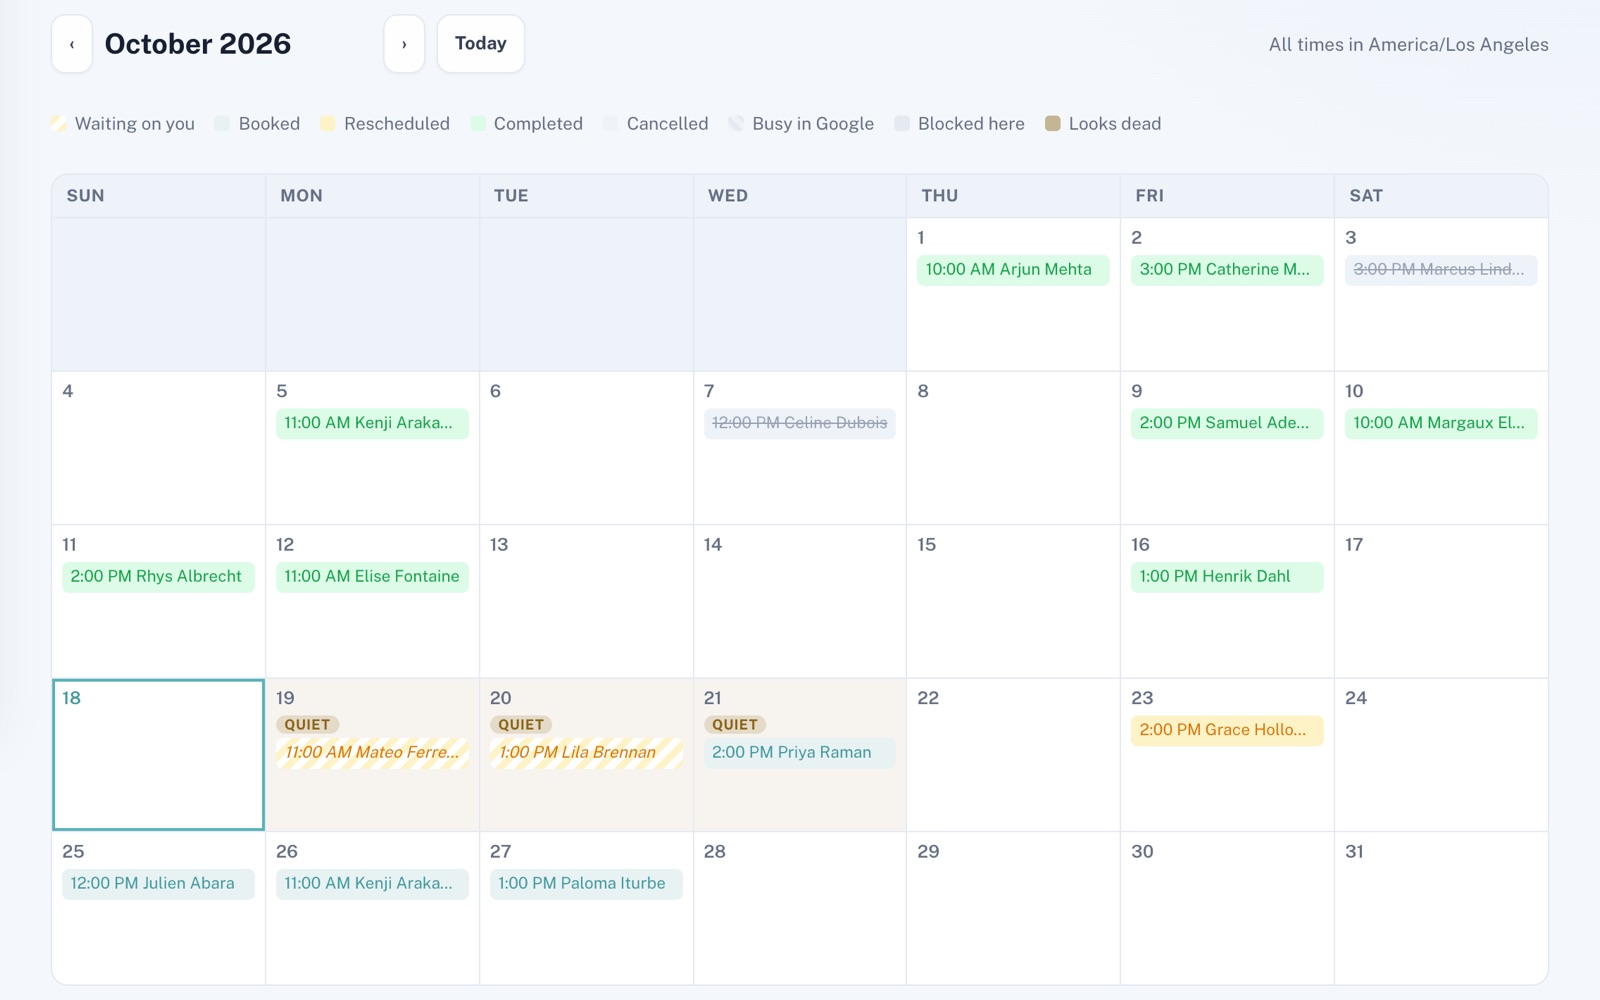Open cancelled 3:00 PM Marcus Lind... event
The image size is (1600, 1000).
(x=1441, y=270)
